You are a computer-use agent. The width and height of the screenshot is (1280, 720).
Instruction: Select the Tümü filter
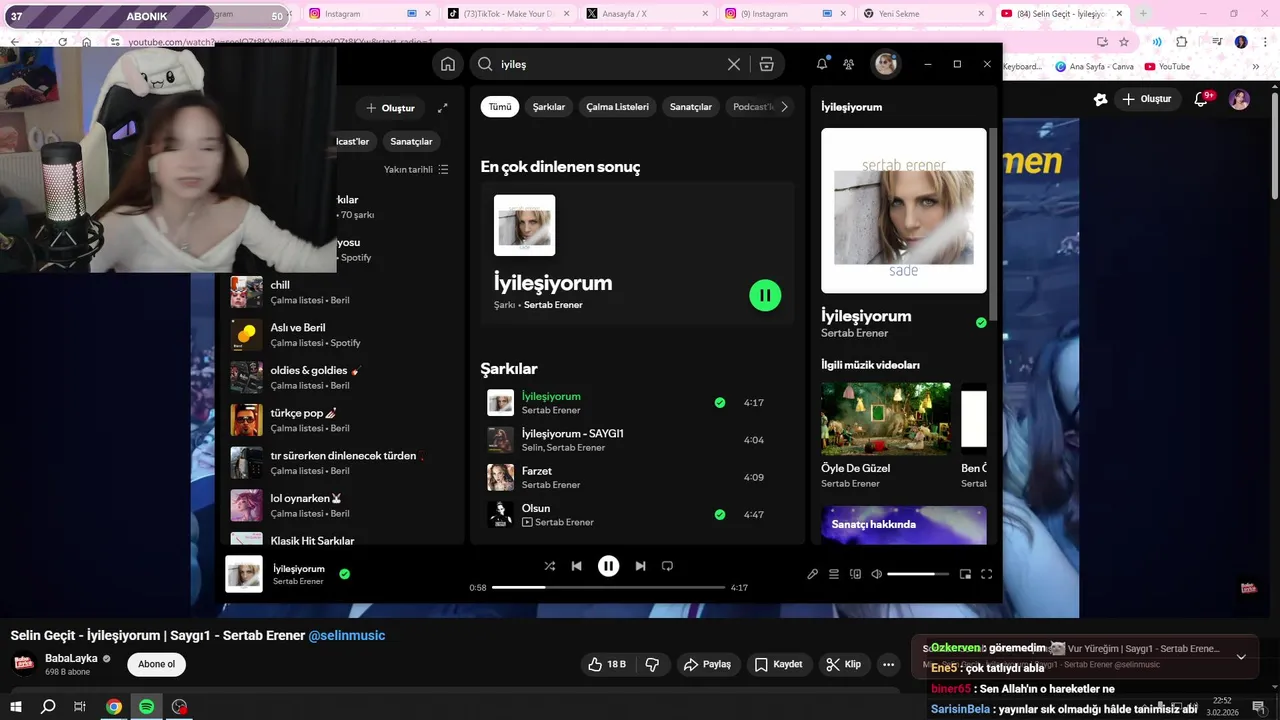point(500,107)
